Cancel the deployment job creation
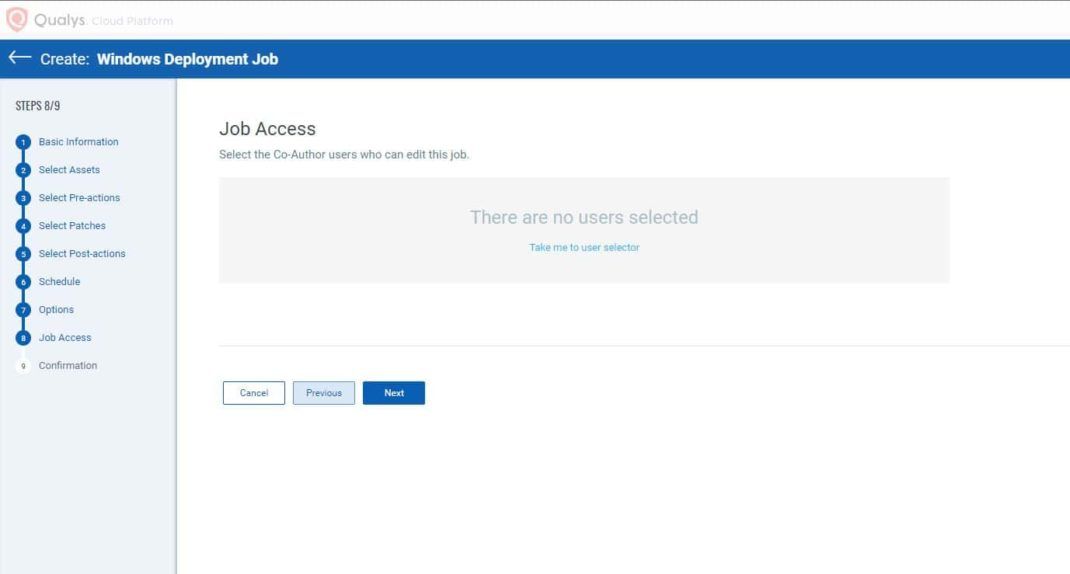 click(254, 393)
